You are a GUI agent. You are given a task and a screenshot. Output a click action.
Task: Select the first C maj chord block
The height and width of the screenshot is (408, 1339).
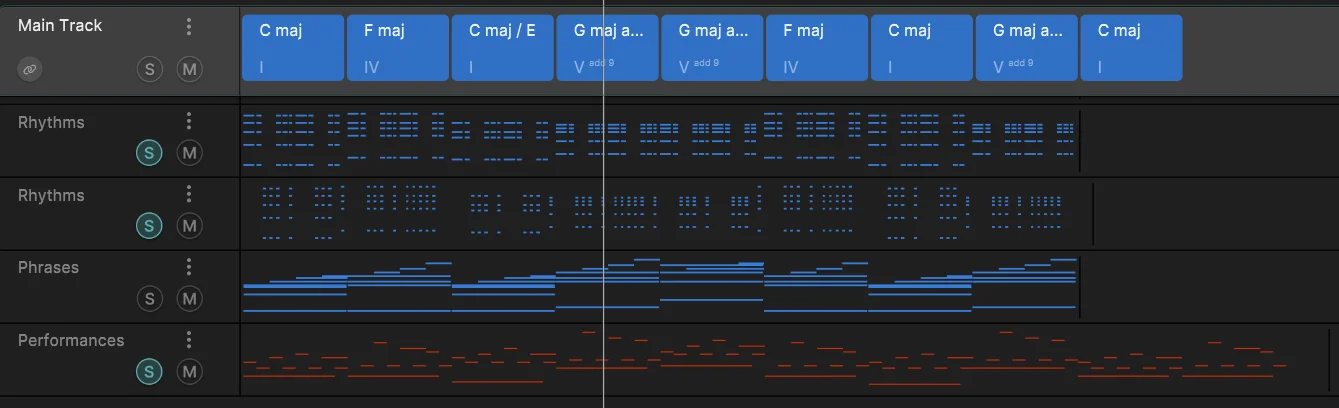click(x=293, y=47)
